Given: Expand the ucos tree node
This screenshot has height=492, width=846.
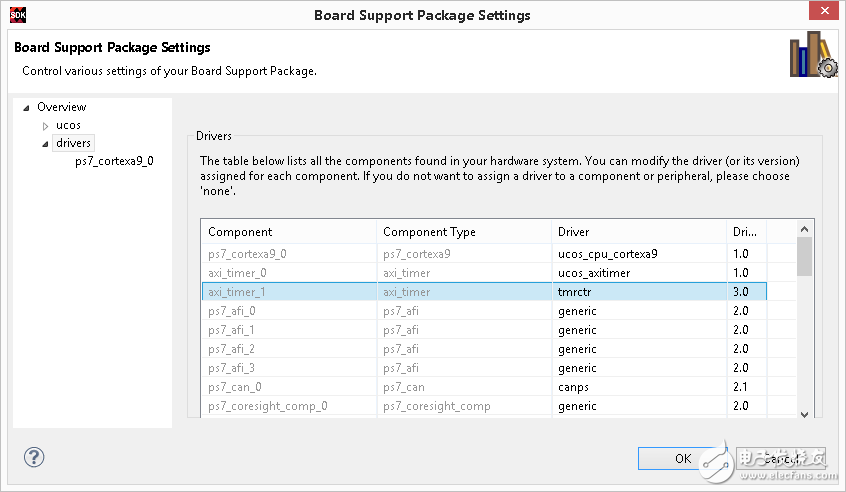Looking at the screenshot, I should (45, 126).
